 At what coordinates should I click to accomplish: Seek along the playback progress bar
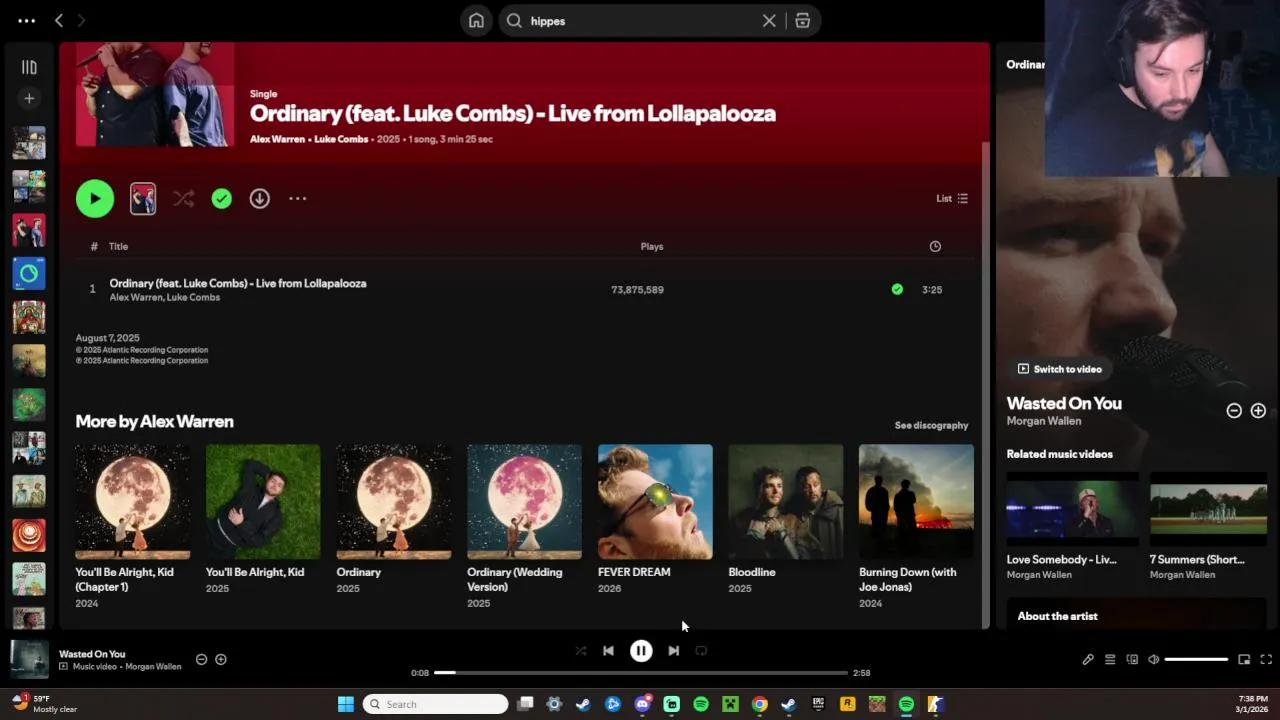(x=641, y=673)
